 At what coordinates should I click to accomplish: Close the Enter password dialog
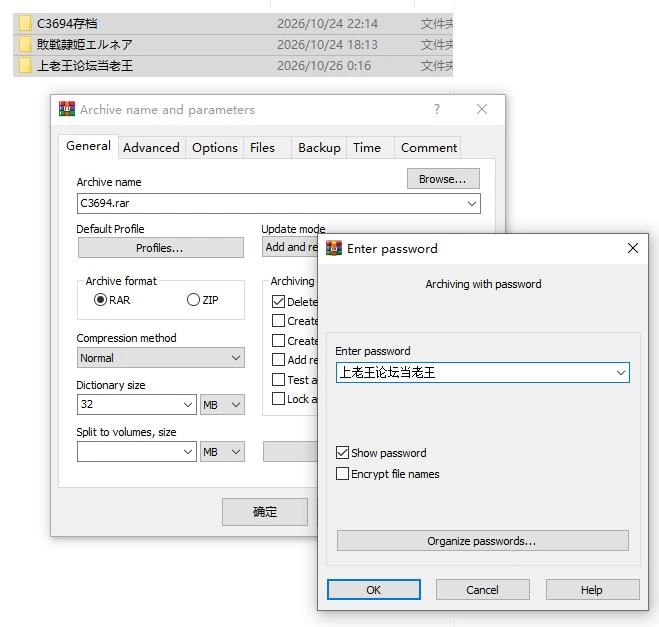pyautogui.click(x=633, y=248)
